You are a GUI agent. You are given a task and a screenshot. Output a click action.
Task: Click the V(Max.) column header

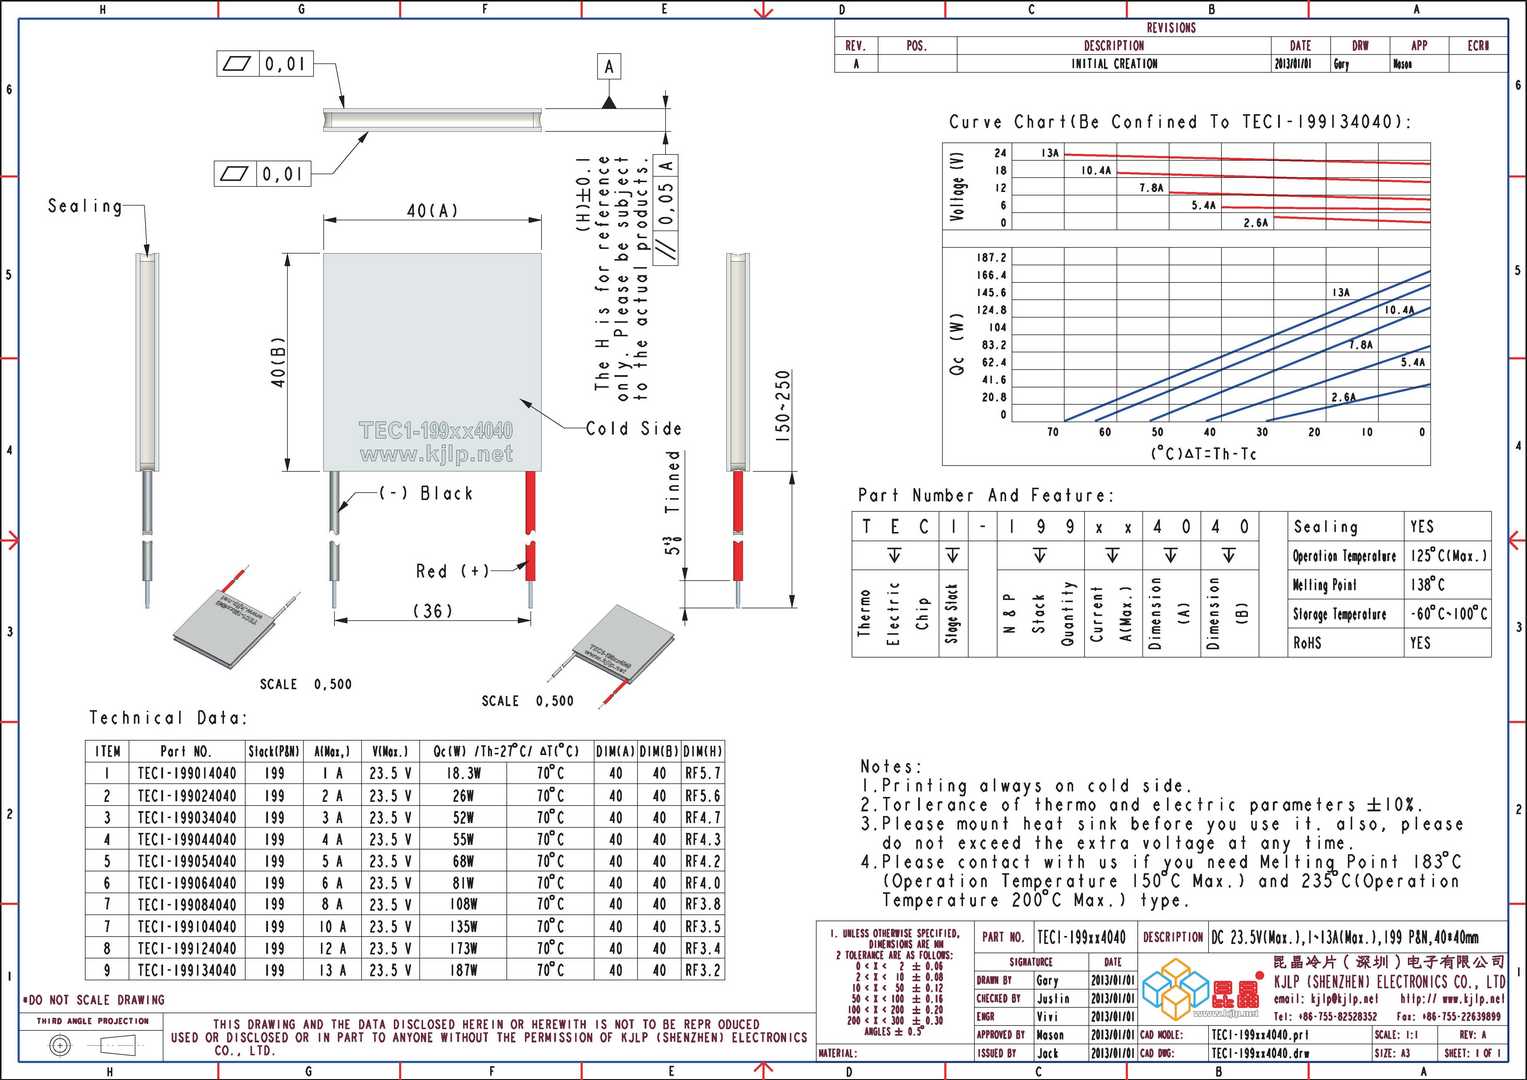[390, 751]
